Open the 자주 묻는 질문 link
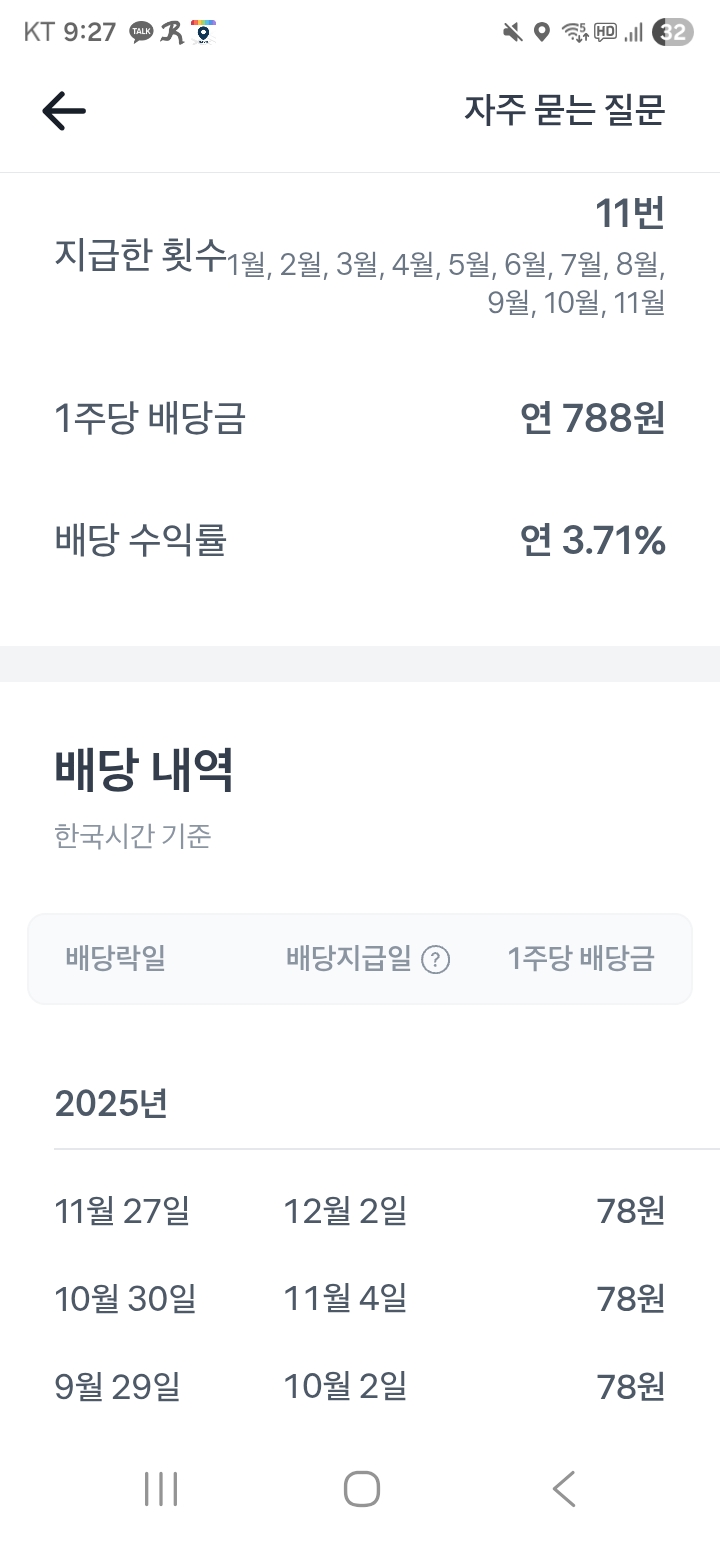The image size is (720, 1544). tap(564, 110)
